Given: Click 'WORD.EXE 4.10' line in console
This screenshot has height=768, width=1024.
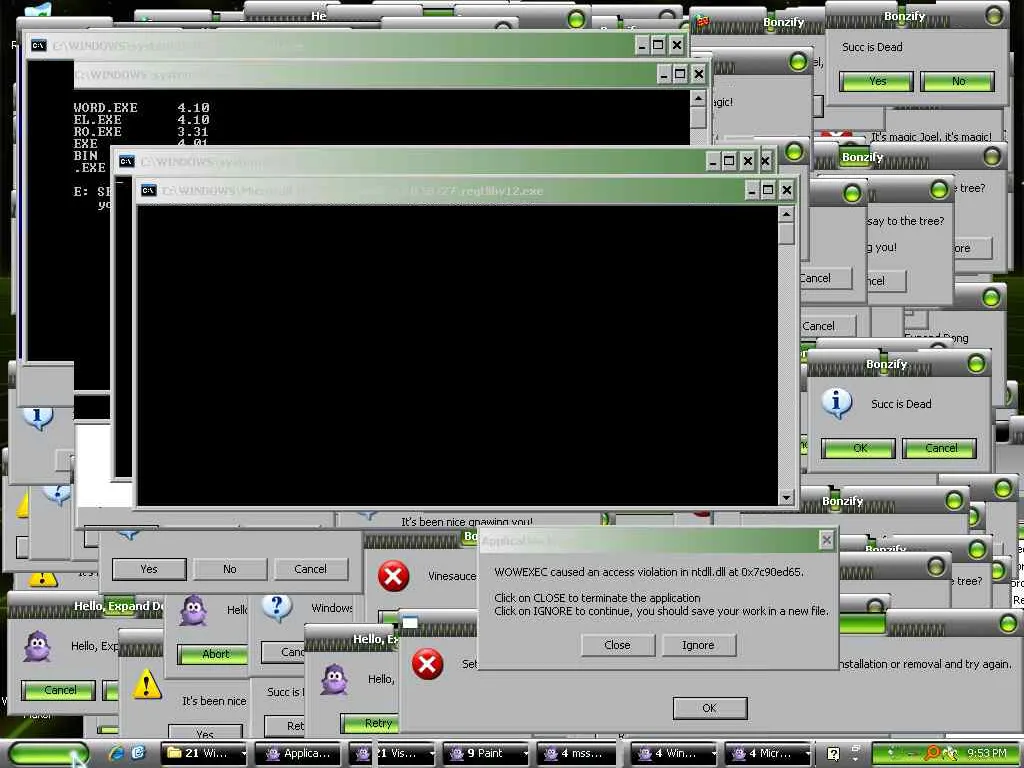Looking at the screenshot, I should pyautogui.click(x=141, y=107).
